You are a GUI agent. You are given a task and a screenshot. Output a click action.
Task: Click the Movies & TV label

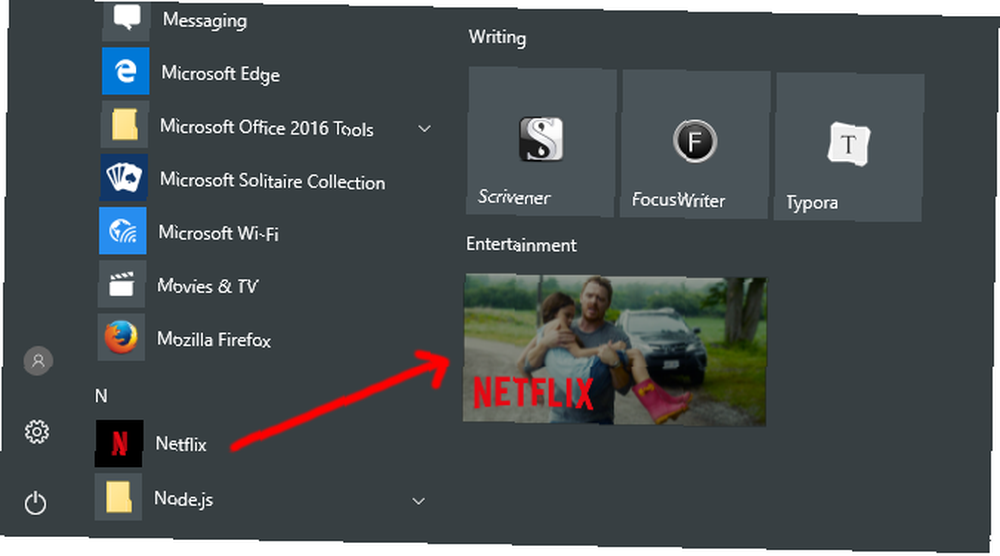[208, 286]
